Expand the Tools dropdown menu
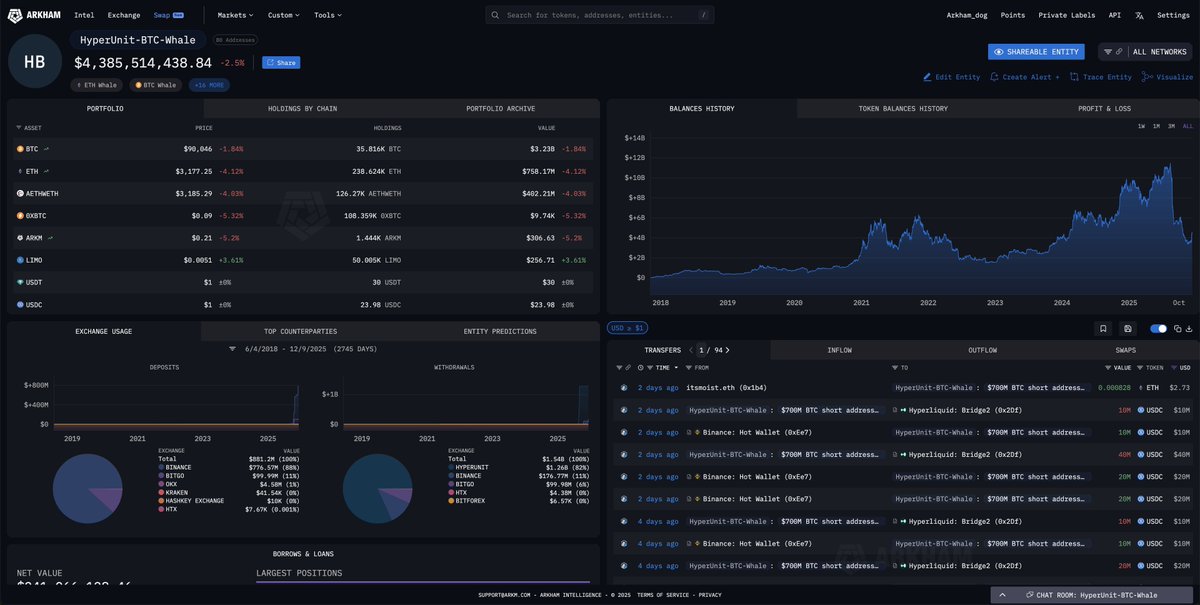The height and width of the screenshot is (605, 1200). (327, 15)
